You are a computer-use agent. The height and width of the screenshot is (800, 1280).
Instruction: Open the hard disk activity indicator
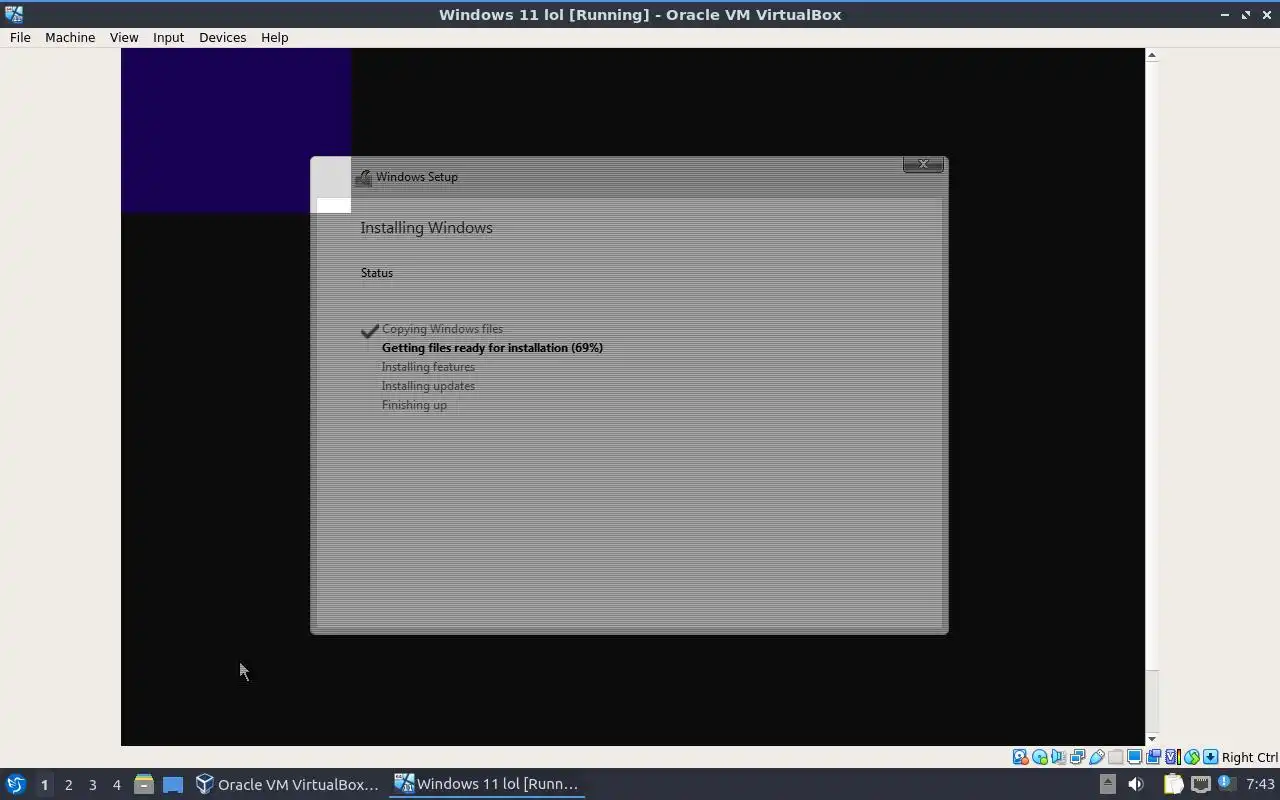tap(1020, 757)
